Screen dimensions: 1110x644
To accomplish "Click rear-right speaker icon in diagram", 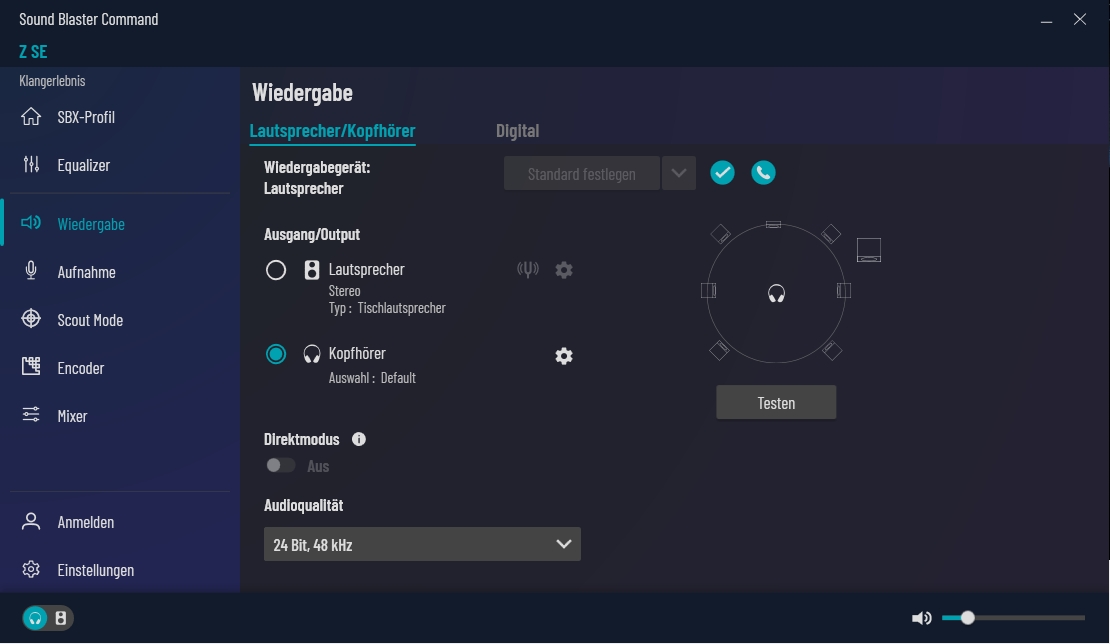I will pyautogui.click(x=832, y=350).
